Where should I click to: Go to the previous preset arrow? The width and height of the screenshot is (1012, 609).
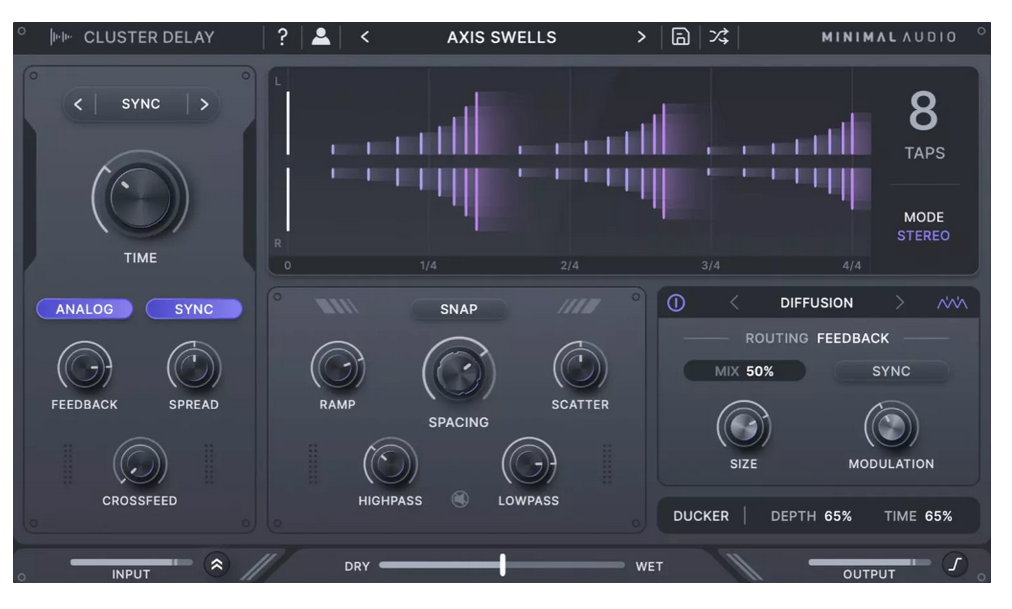[365, 37]
